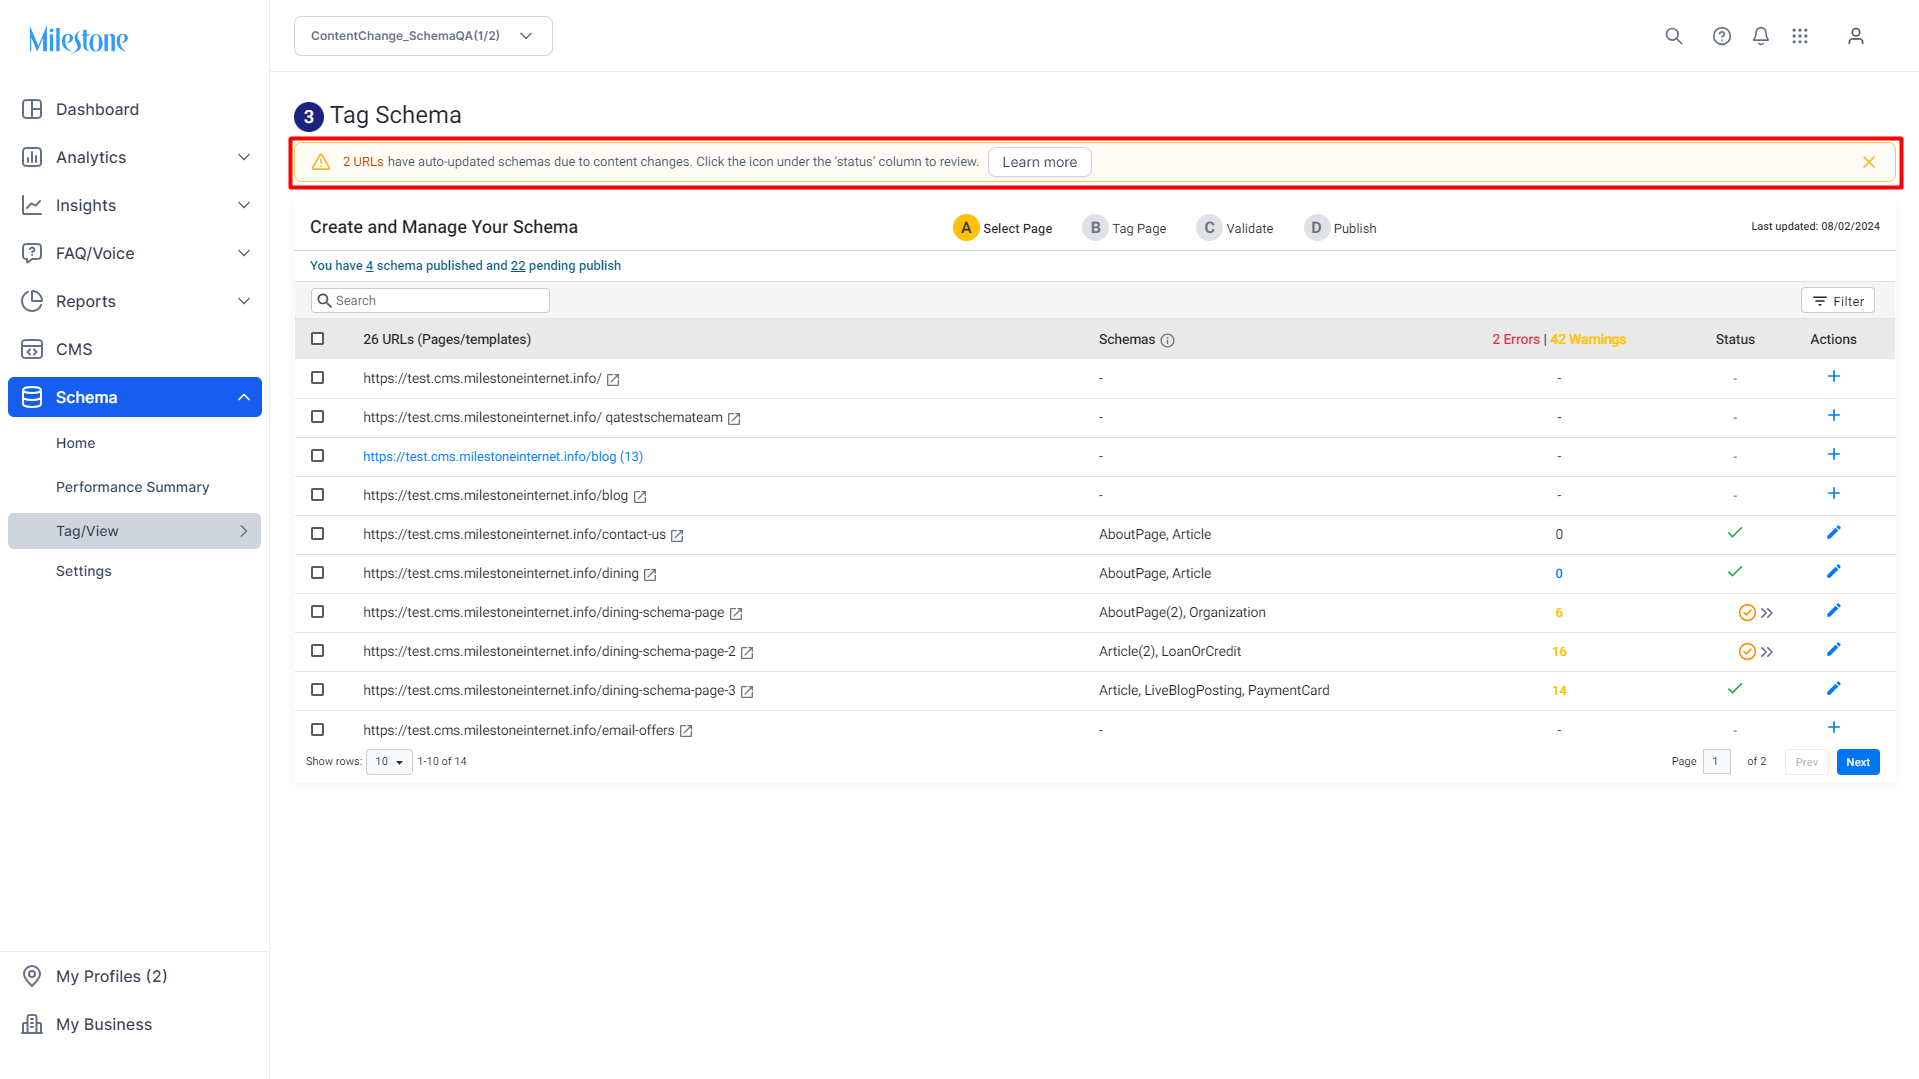Check the contact-us row

pos(318,534)
